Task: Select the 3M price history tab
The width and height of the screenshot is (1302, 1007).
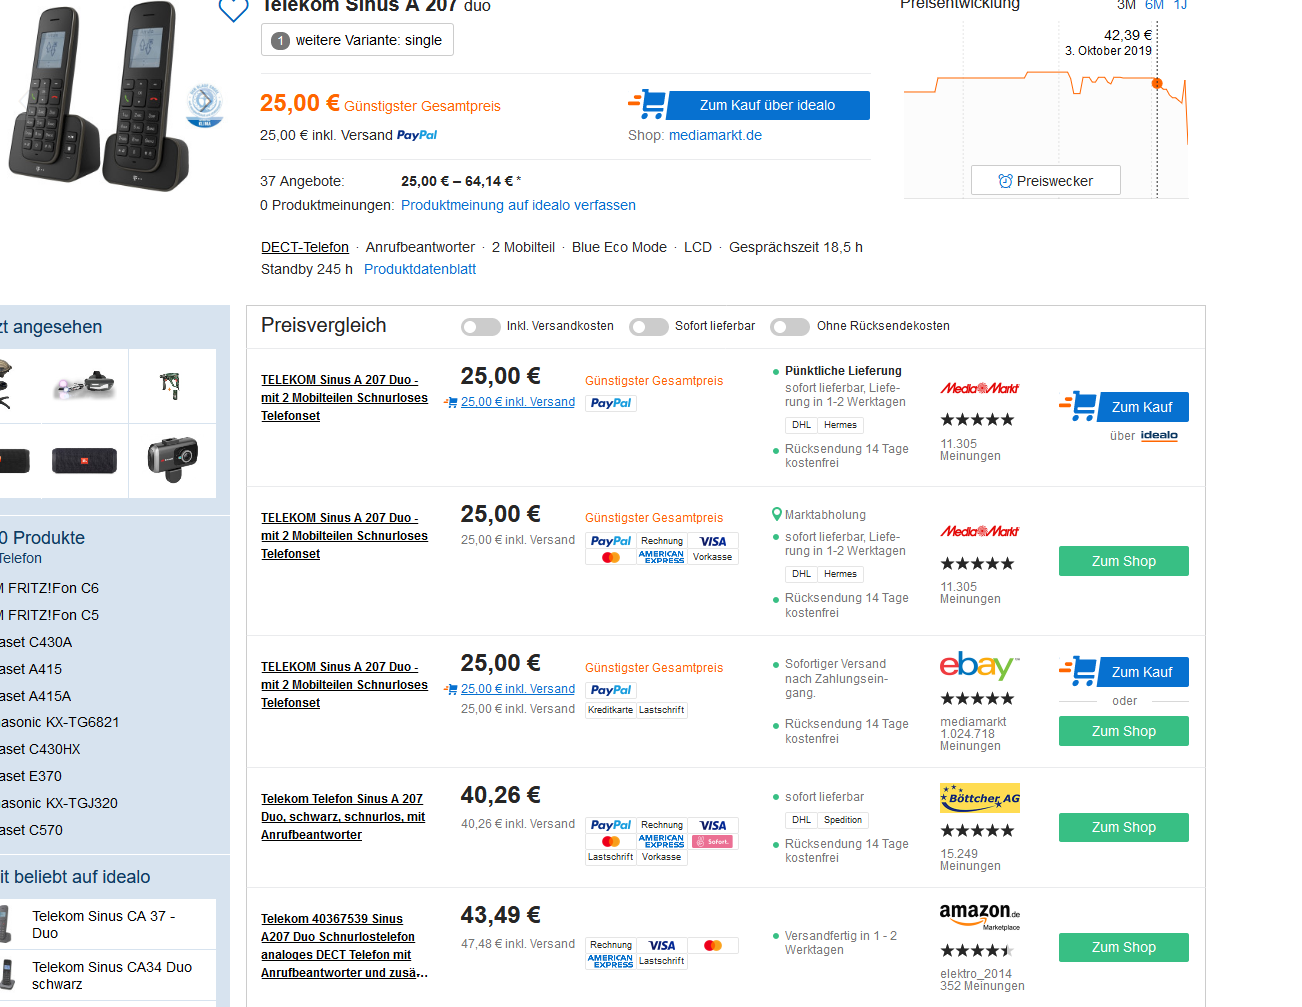Action: pos(1126,6)
